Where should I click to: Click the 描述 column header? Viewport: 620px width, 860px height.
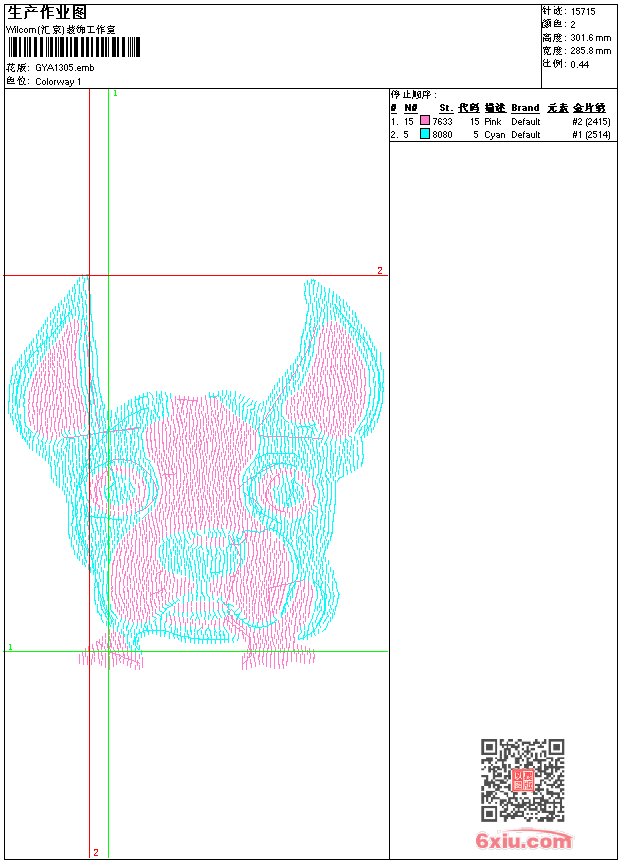(495, 108)
